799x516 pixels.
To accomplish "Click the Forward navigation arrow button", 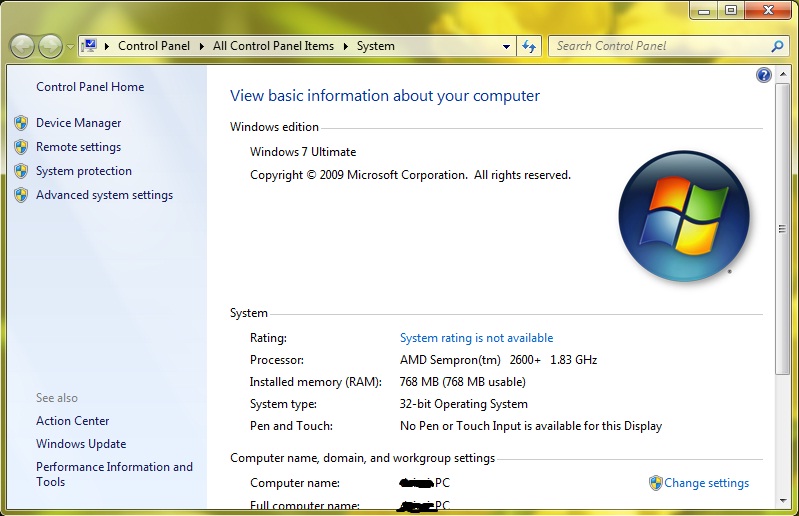I will coord(50,47).
